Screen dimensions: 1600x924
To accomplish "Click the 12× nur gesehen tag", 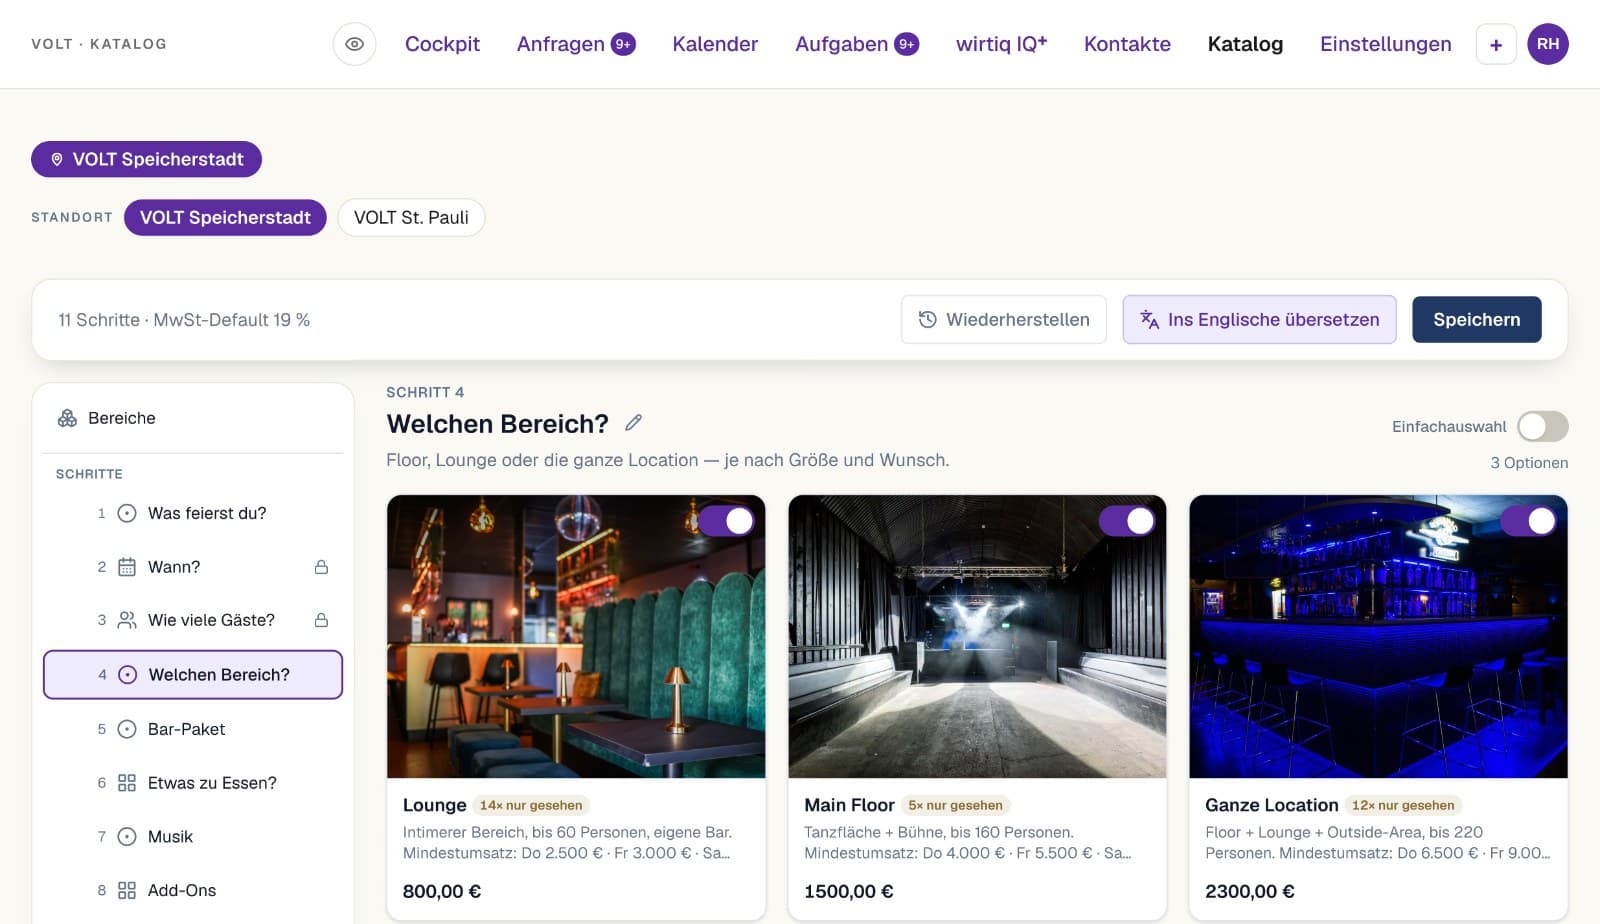I will point(1403,806).
